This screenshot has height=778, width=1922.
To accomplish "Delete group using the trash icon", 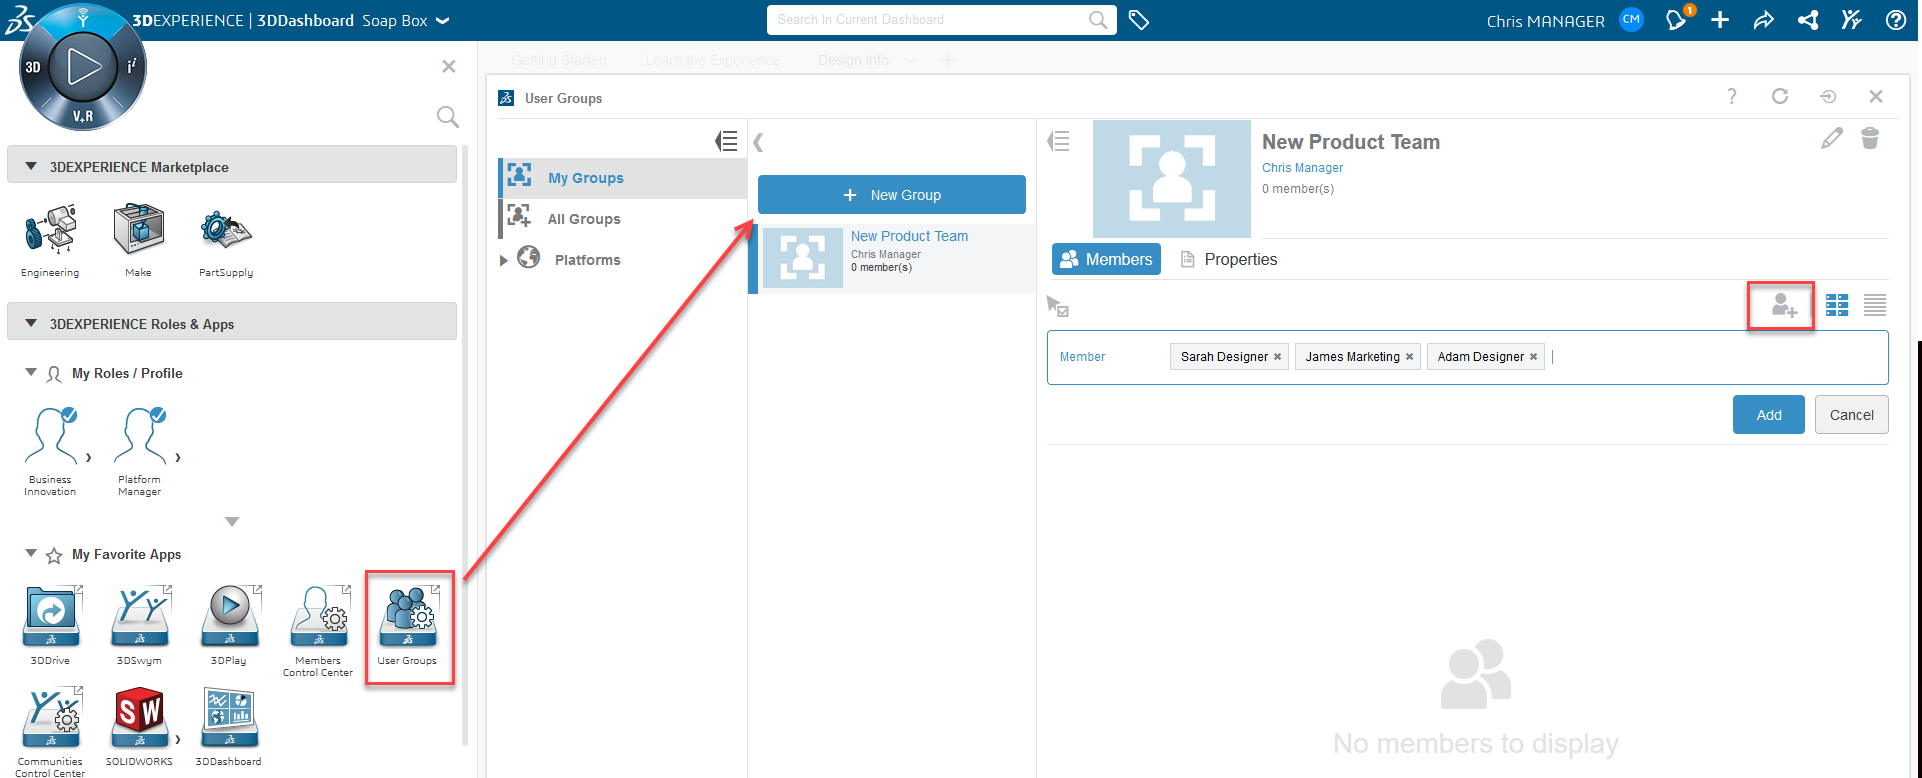I will [1869, 138].
